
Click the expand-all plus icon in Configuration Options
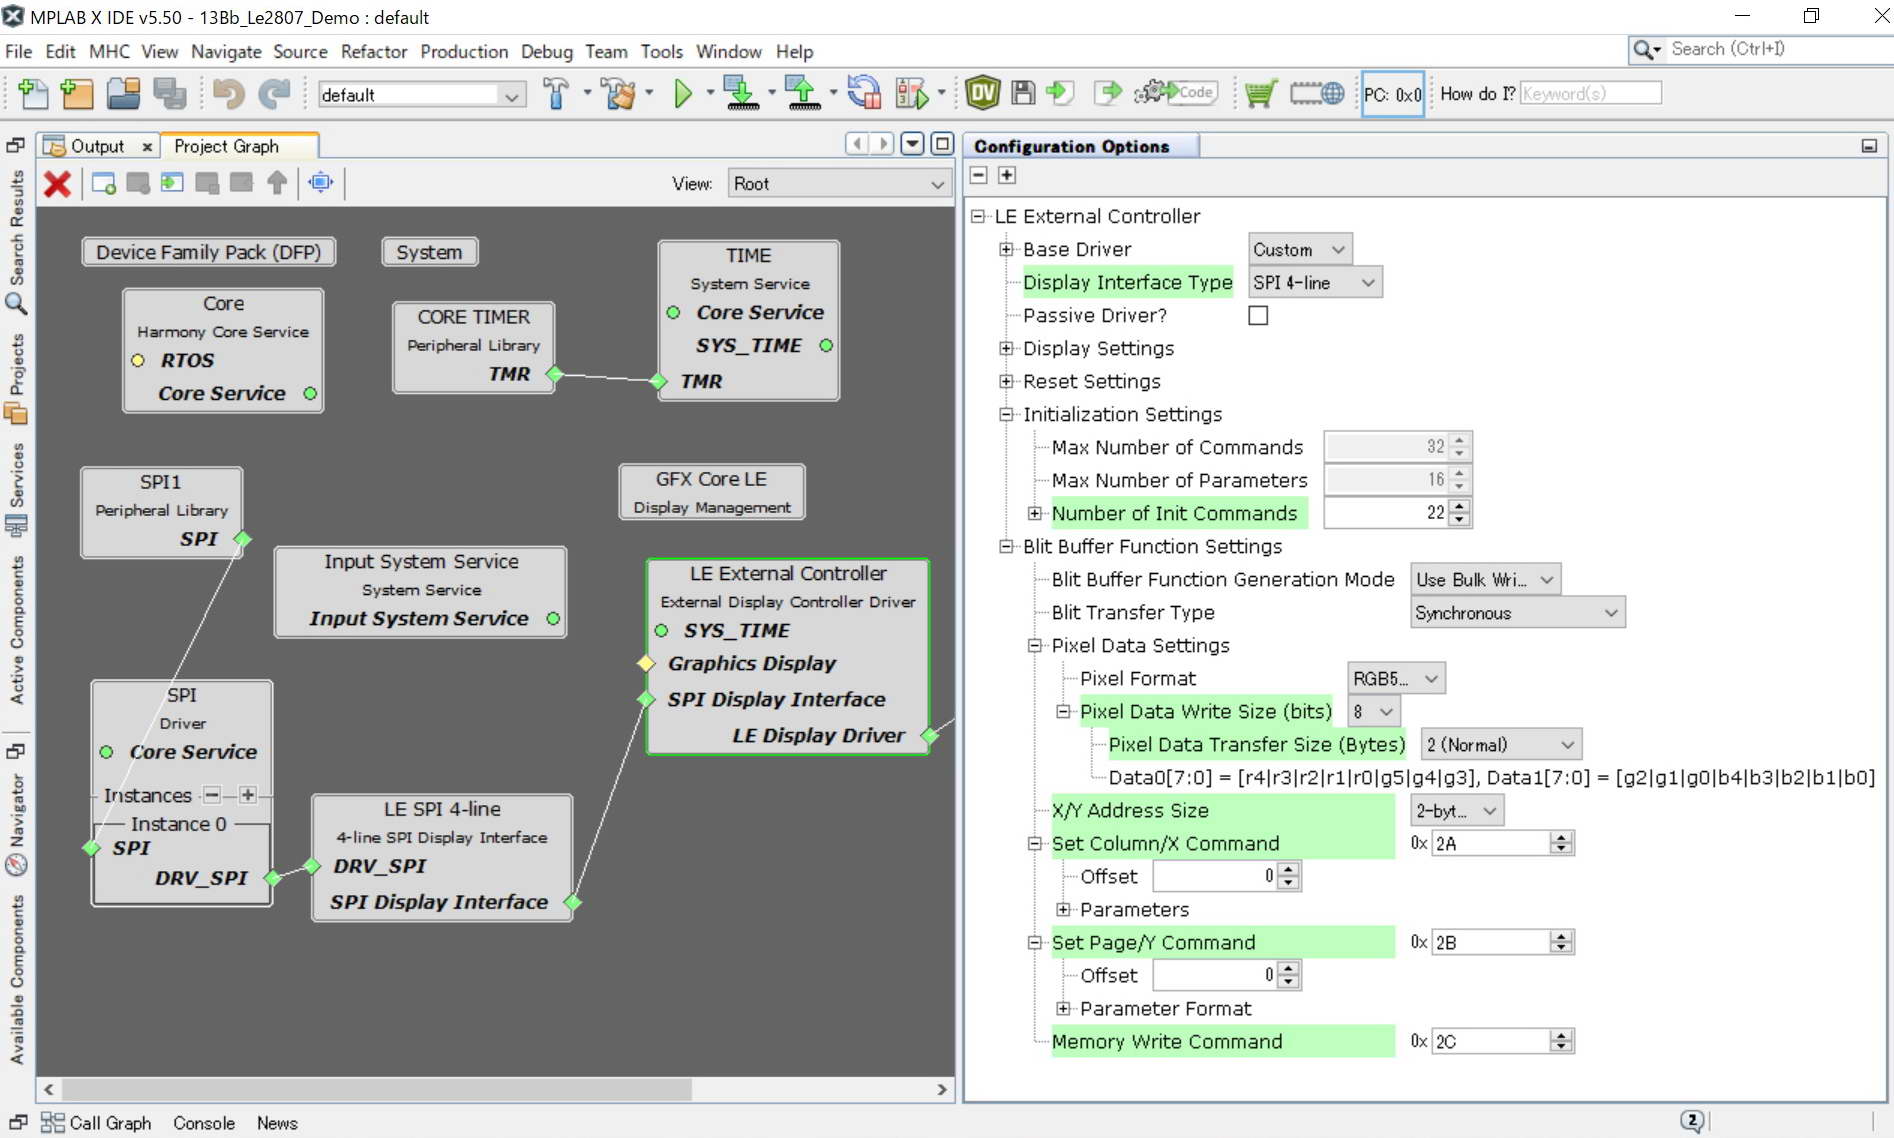(1007, 175)
